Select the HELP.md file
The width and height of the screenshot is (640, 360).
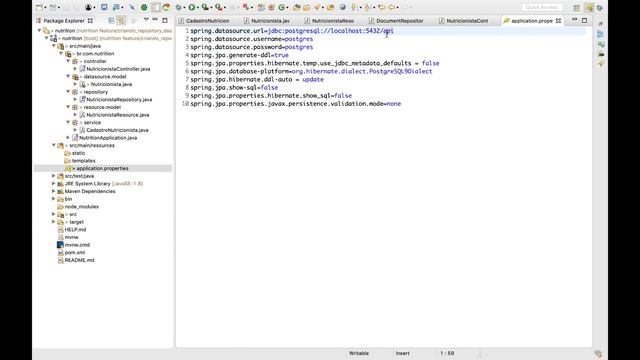click(x=75, y=230)
